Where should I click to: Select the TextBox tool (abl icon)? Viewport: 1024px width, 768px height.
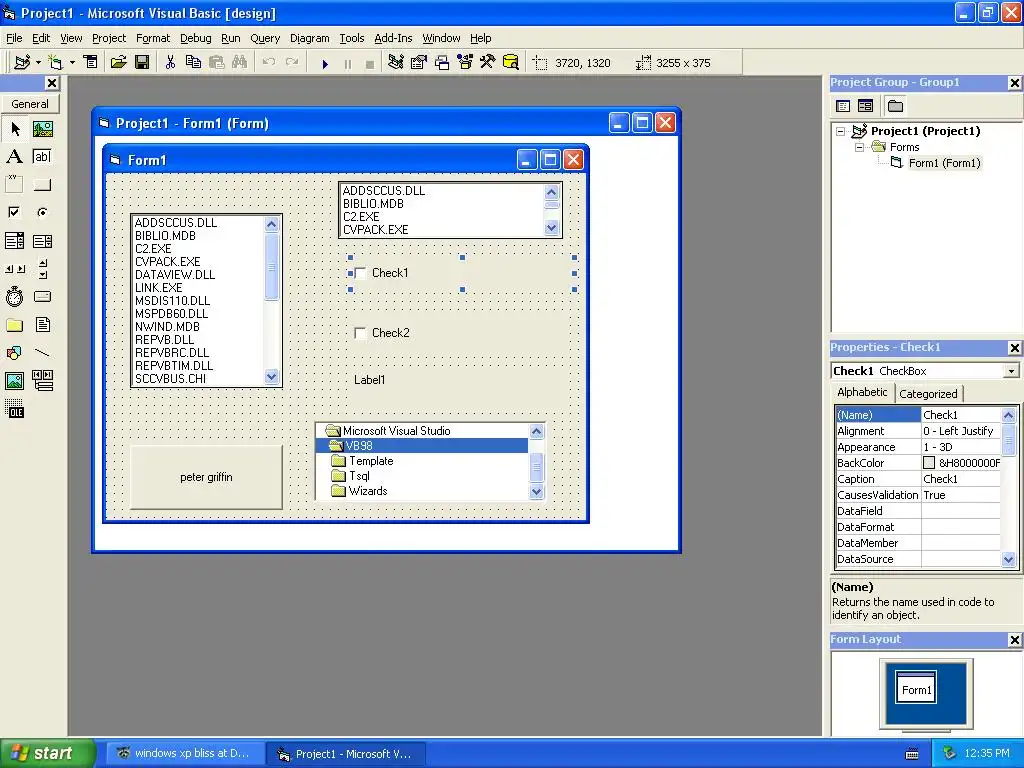pos(42,157)
